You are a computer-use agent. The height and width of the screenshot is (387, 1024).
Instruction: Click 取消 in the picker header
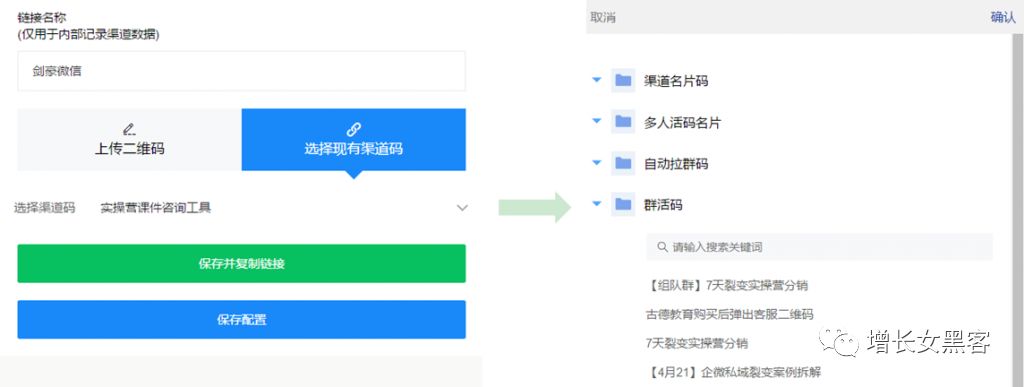click(603, 18)
